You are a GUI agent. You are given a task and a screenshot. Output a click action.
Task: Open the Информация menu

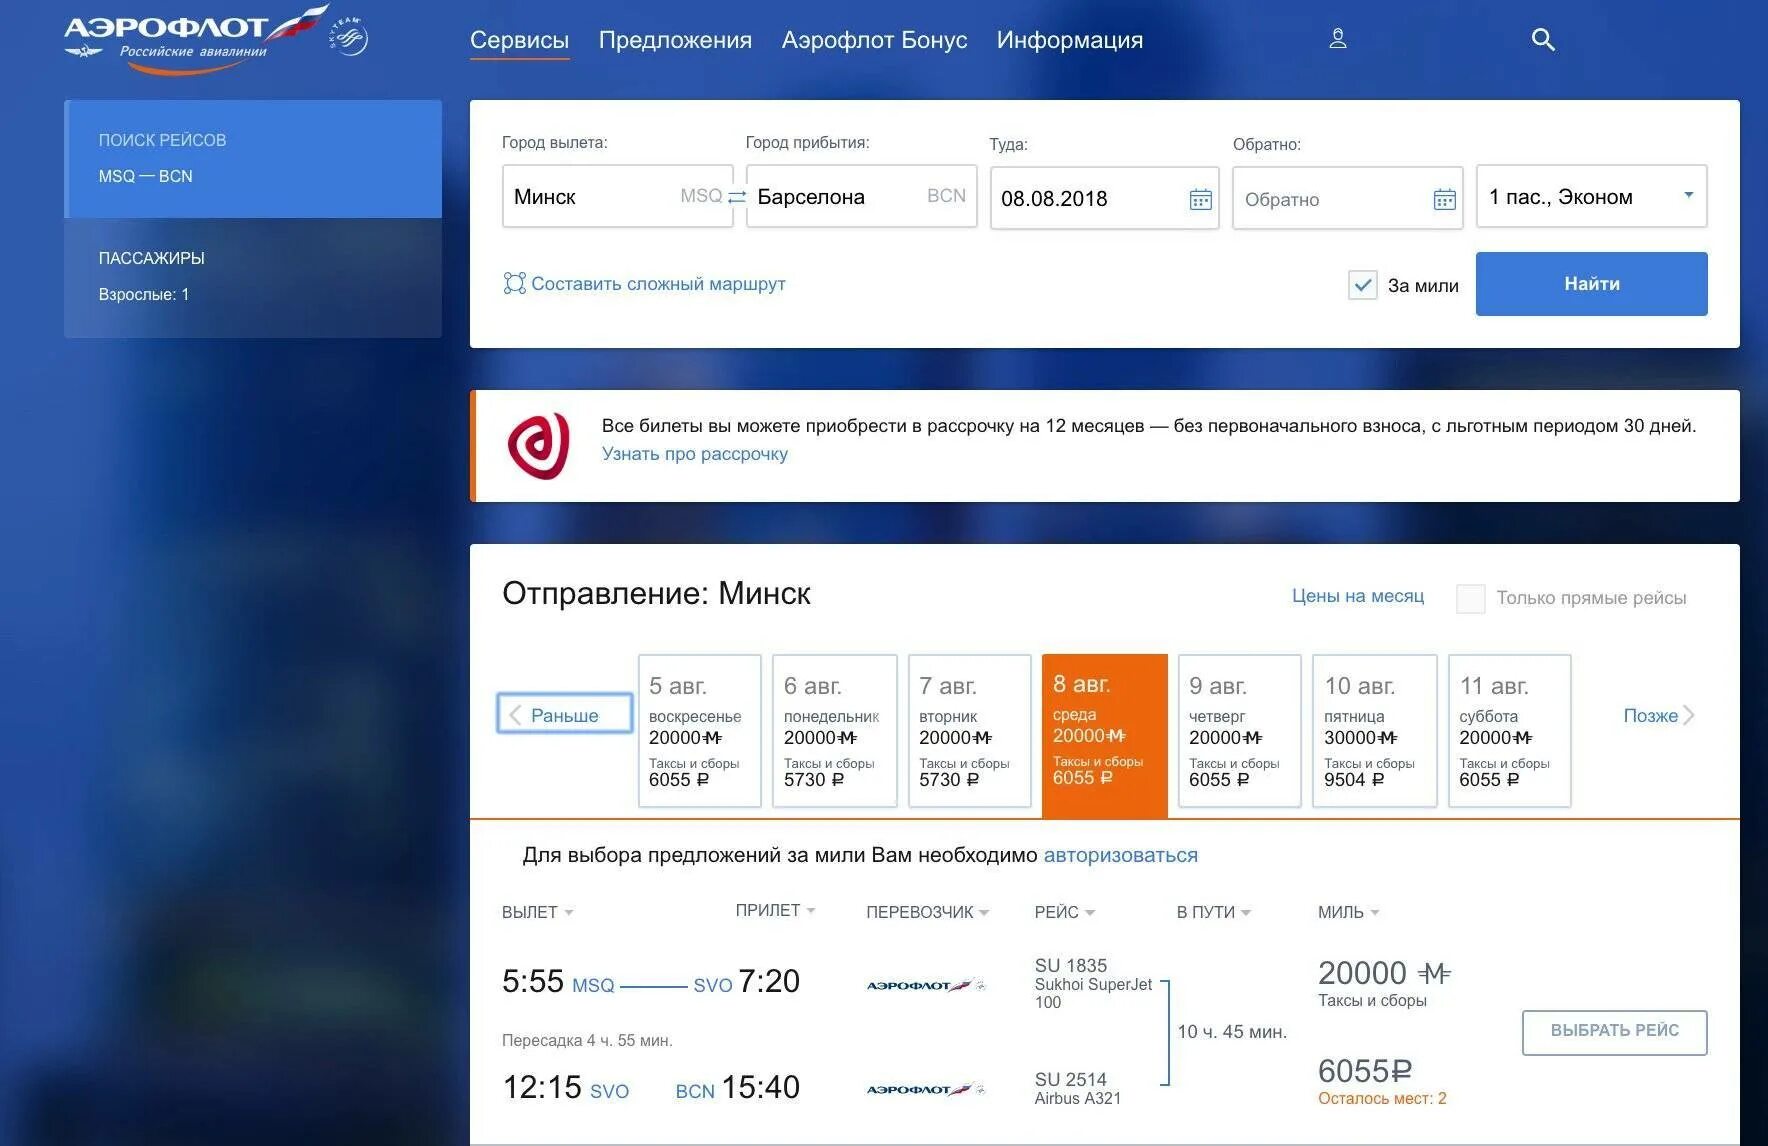click(x=1070, y=40)
